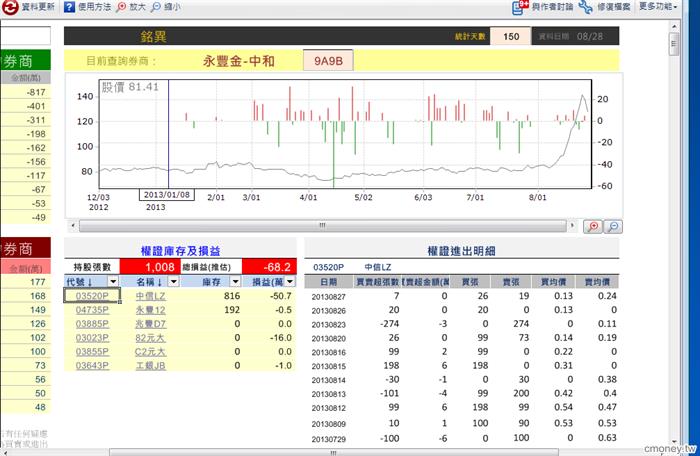Click the green 券商 header
The image size is (700, 456).
tap(25, 61)
